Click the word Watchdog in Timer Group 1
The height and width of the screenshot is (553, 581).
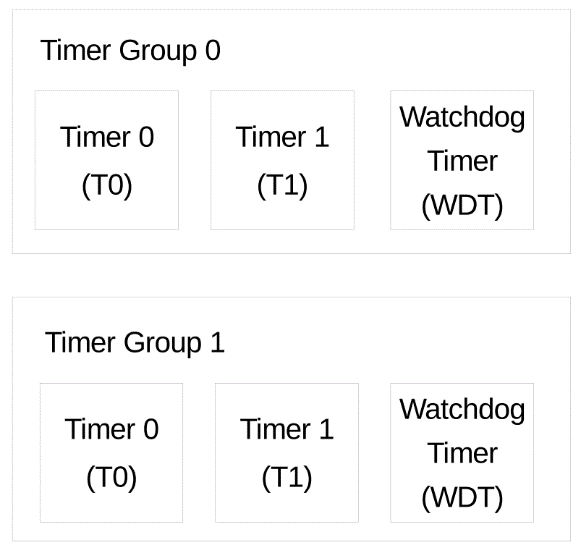462,410
